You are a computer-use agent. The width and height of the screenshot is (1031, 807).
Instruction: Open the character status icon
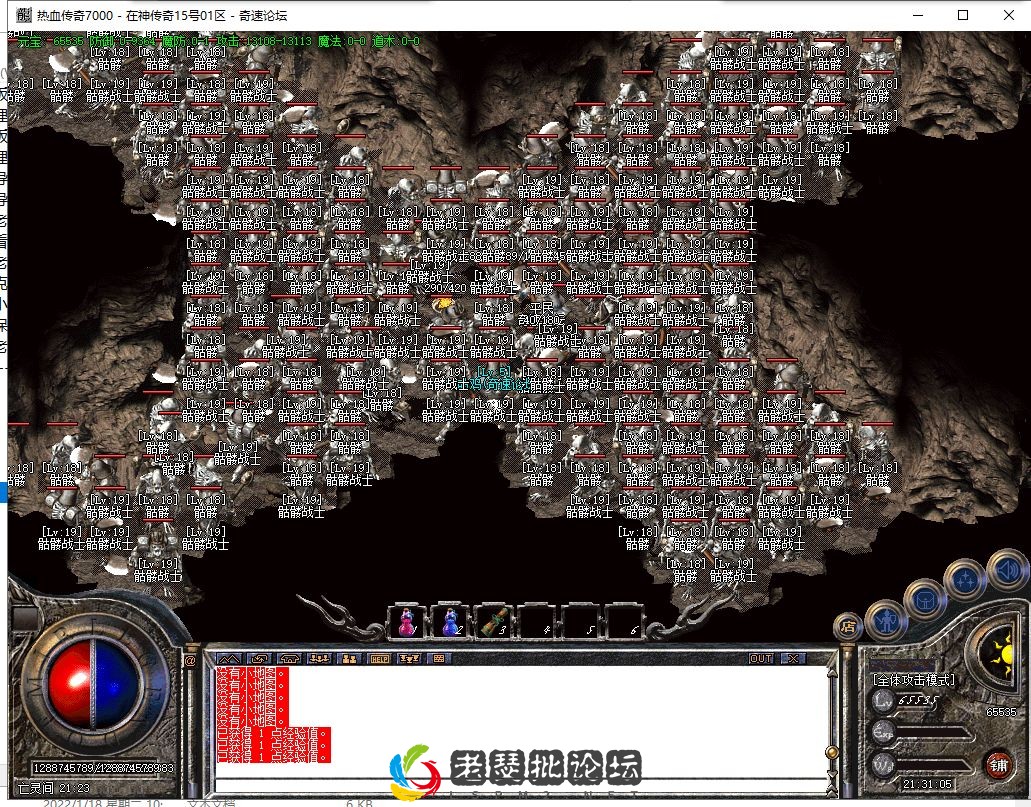[885, 620]
